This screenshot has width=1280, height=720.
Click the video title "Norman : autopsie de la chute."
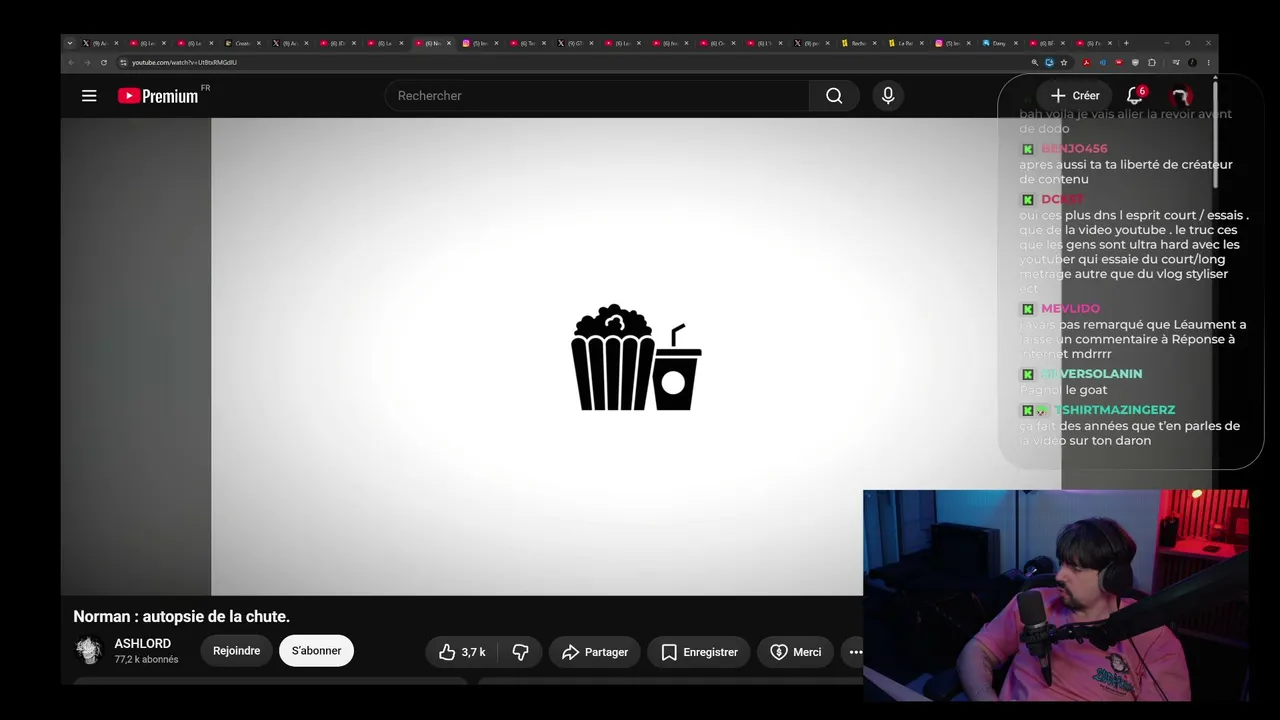[x=181, y=616]
